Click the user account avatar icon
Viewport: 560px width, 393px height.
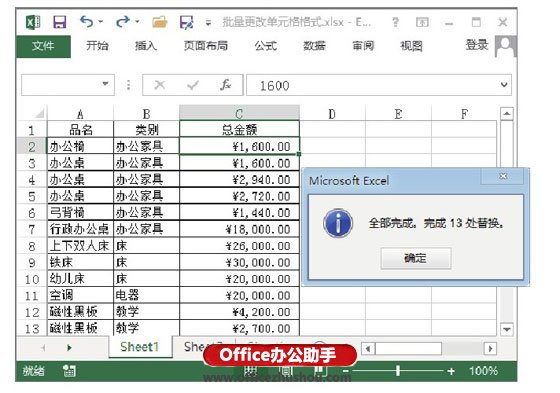[x=506, y=46]
